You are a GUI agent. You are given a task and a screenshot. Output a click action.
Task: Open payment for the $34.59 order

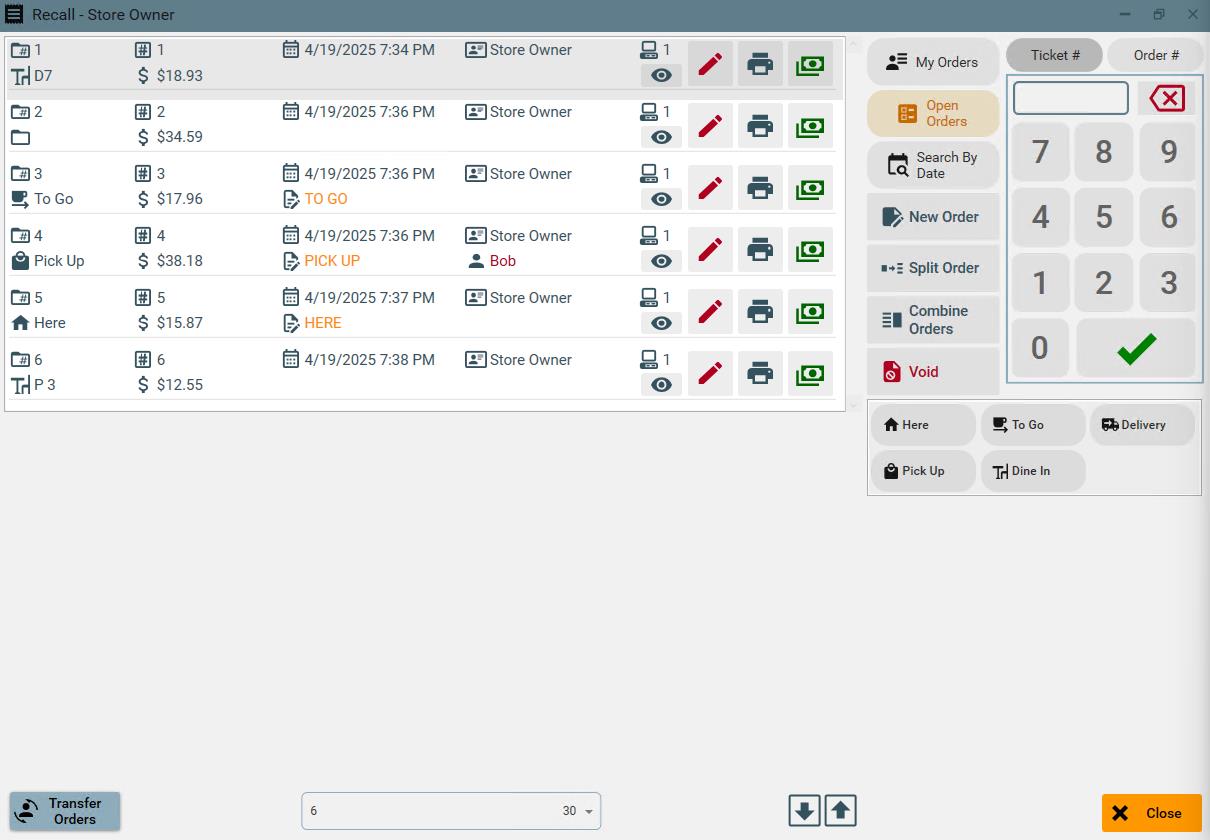pyautogui.click(x=810, y=126)
